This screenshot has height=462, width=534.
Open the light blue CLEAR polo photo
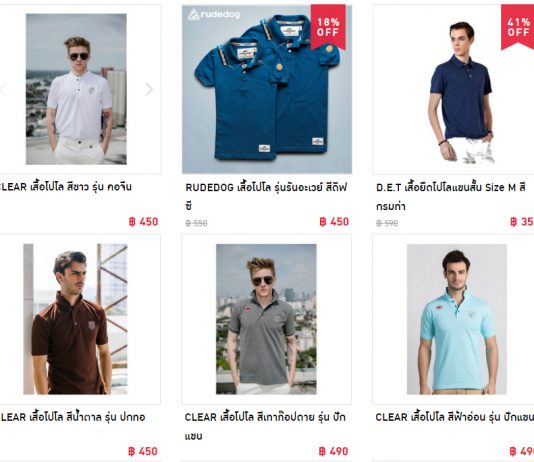[457, 319]
